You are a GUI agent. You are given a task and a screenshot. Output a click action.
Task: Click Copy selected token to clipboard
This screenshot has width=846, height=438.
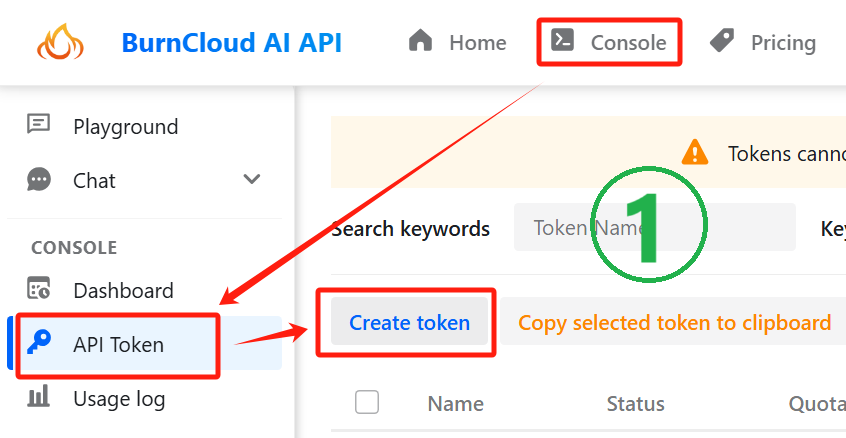[x=674, y=322]
